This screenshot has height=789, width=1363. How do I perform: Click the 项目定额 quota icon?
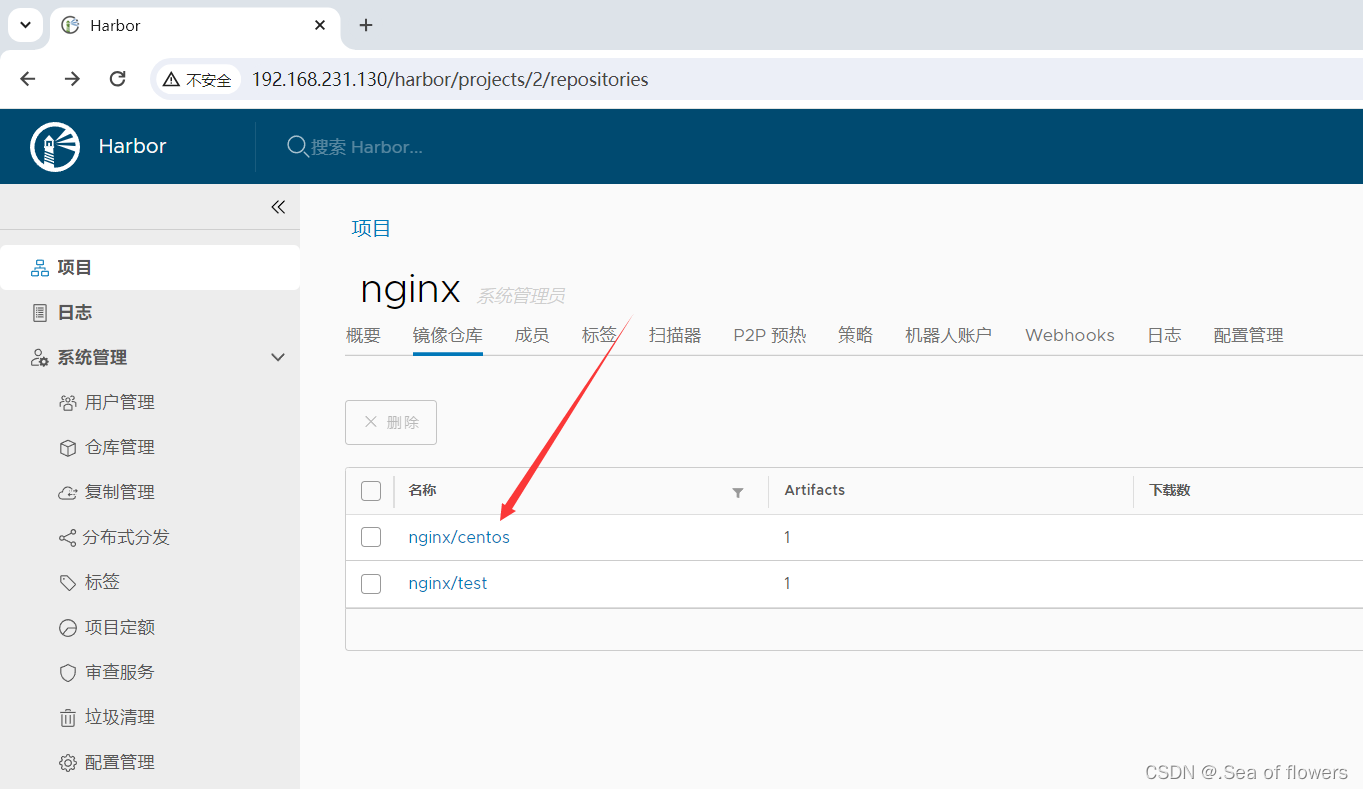click(68, 628)
